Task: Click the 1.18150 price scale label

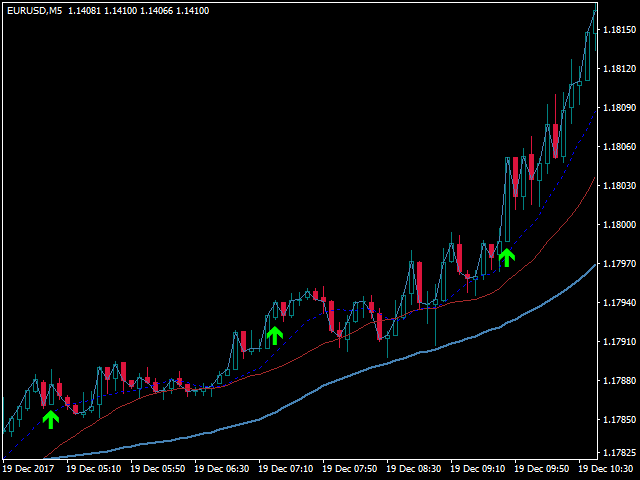Action: [x=619, y=30]
